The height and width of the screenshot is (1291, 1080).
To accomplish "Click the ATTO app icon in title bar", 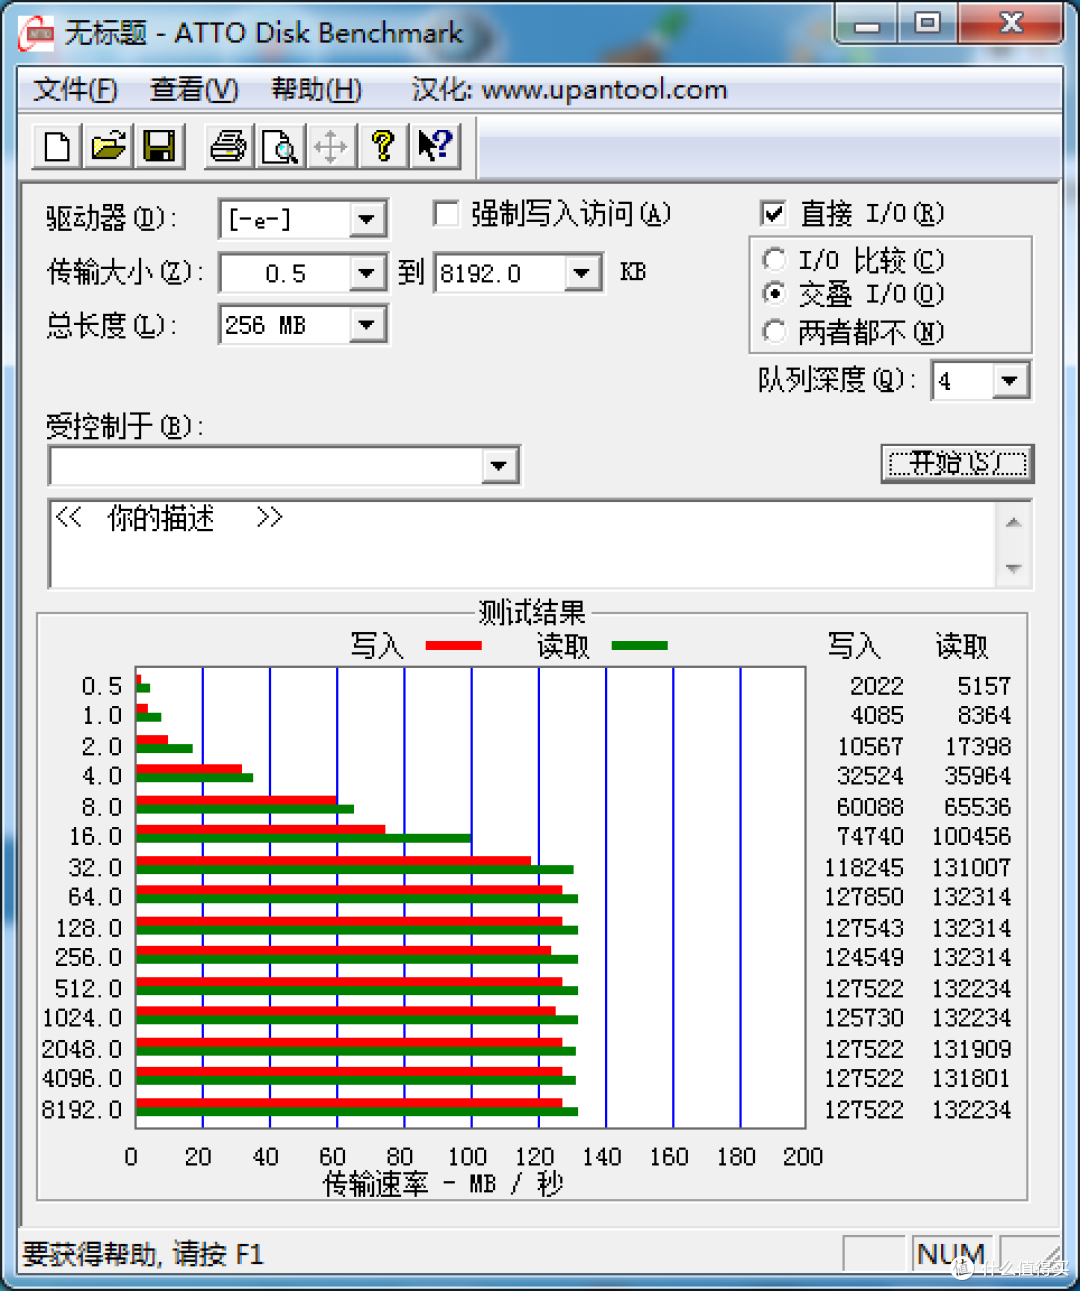I will point(38,33).
